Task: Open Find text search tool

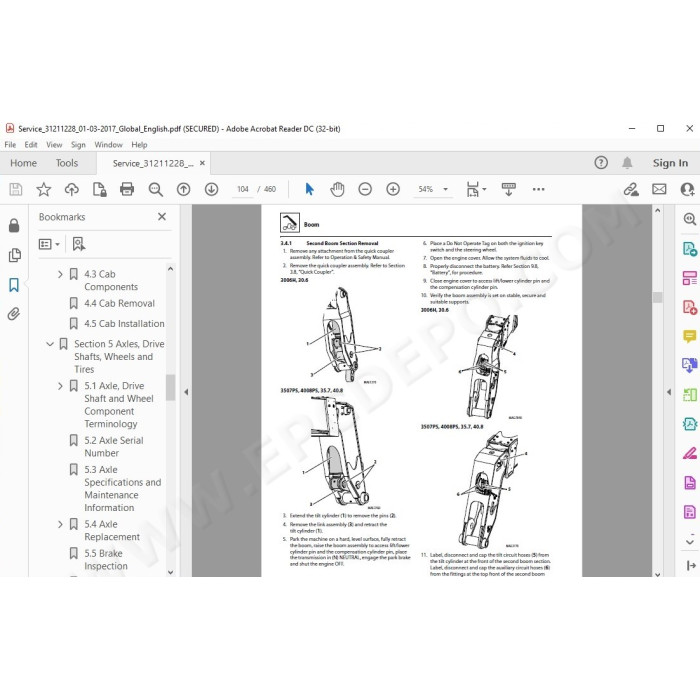Action: click(155, 189)
